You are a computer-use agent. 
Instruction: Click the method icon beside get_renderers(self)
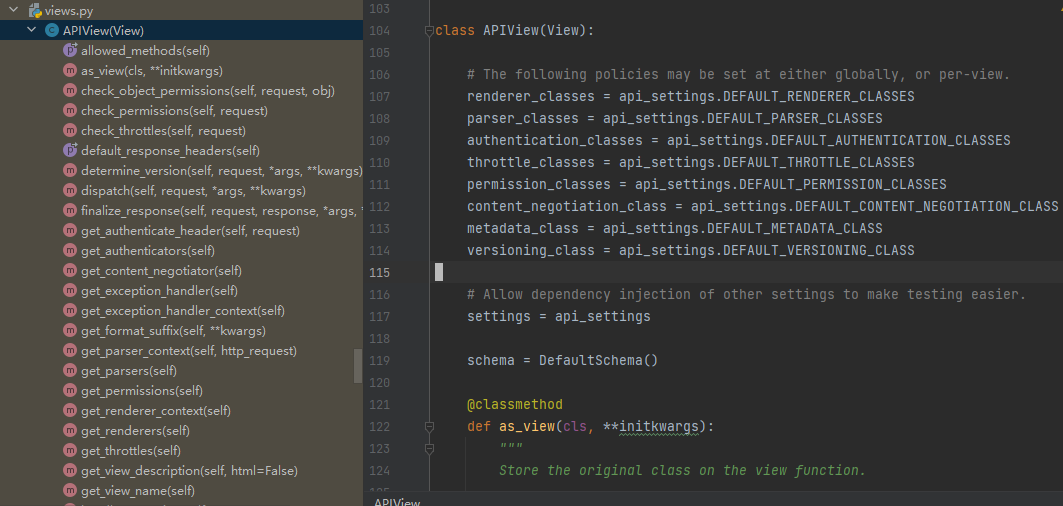click(70, 431)
